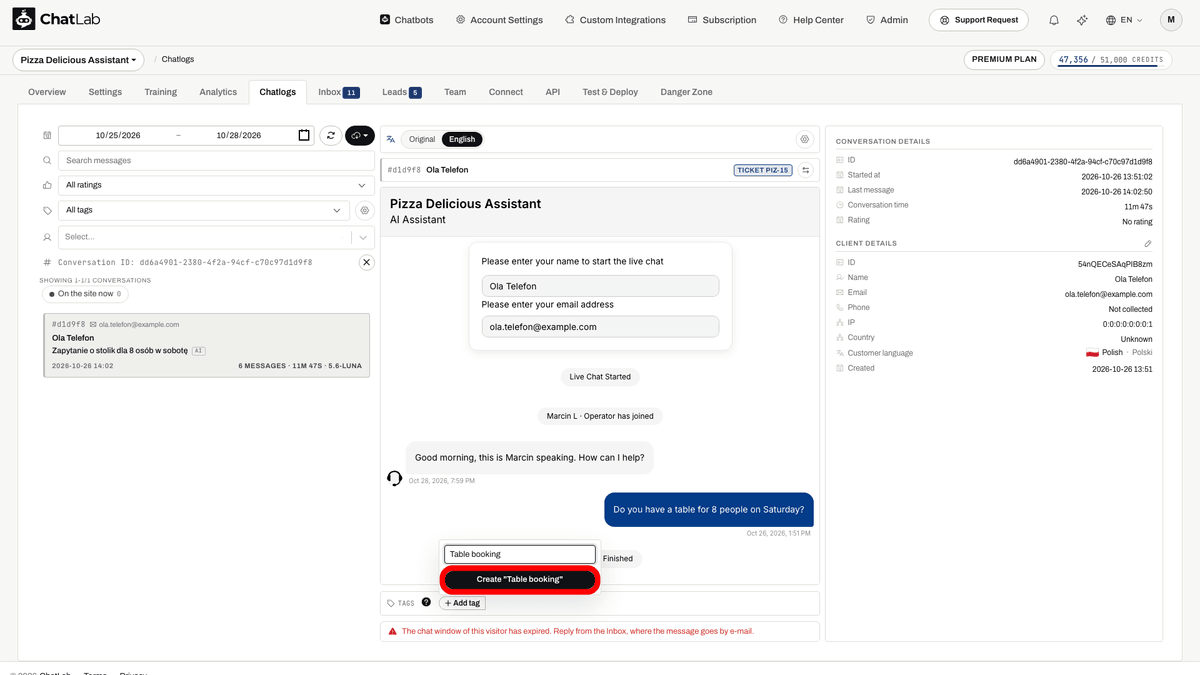Click the Add tag button
The width and height of the screenshot is (1200, 675).
[x=462, y=603]
